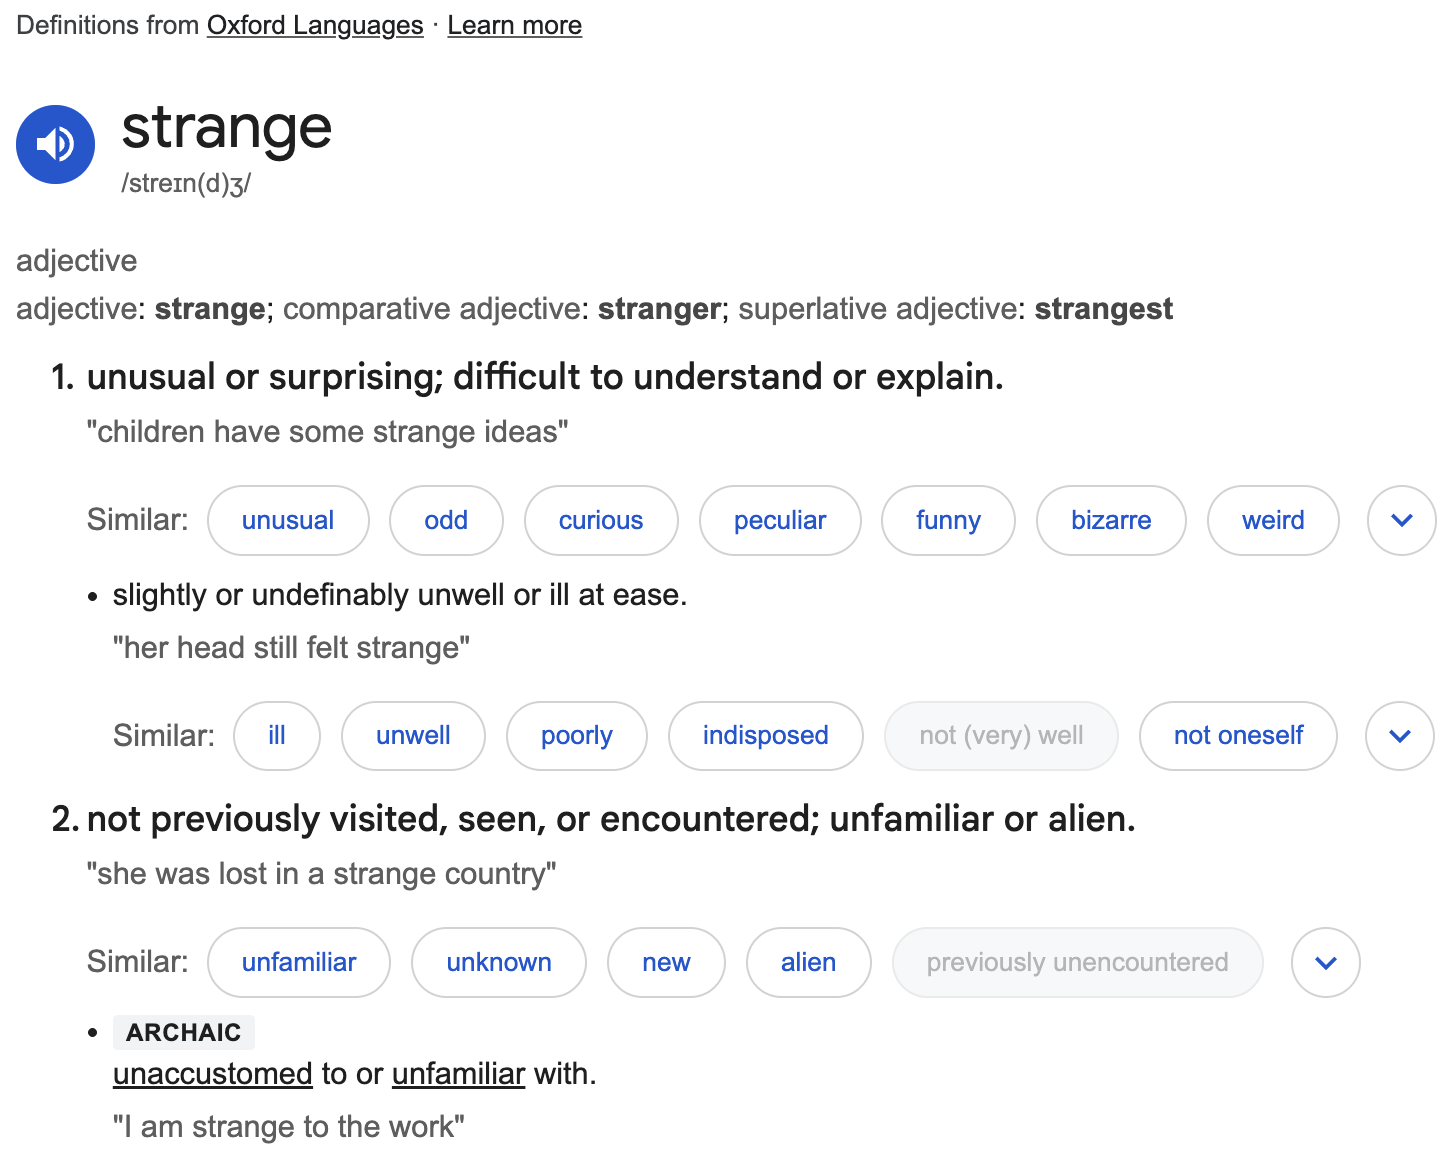This screenshot has height=1160, width=1450.
Task: Expand more synonyms after weird
Action: point(1400,520)
